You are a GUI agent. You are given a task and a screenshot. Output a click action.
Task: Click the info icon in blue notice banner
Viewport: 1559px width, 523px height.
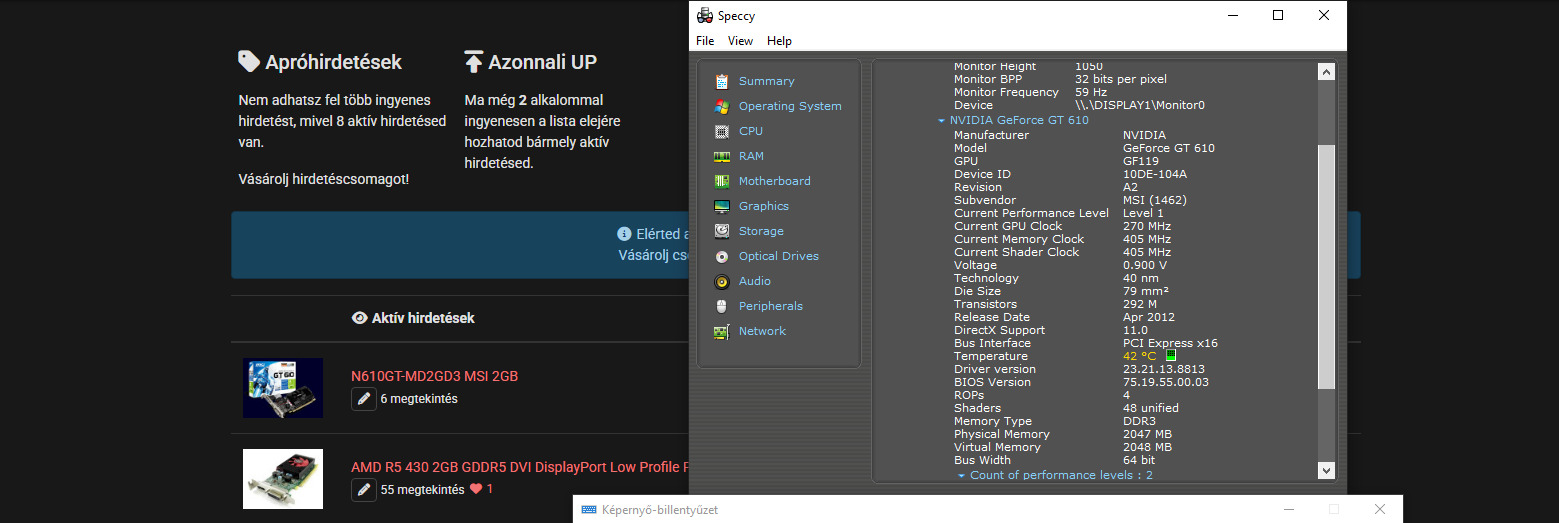pyautogui.click(x=625, y=234)
